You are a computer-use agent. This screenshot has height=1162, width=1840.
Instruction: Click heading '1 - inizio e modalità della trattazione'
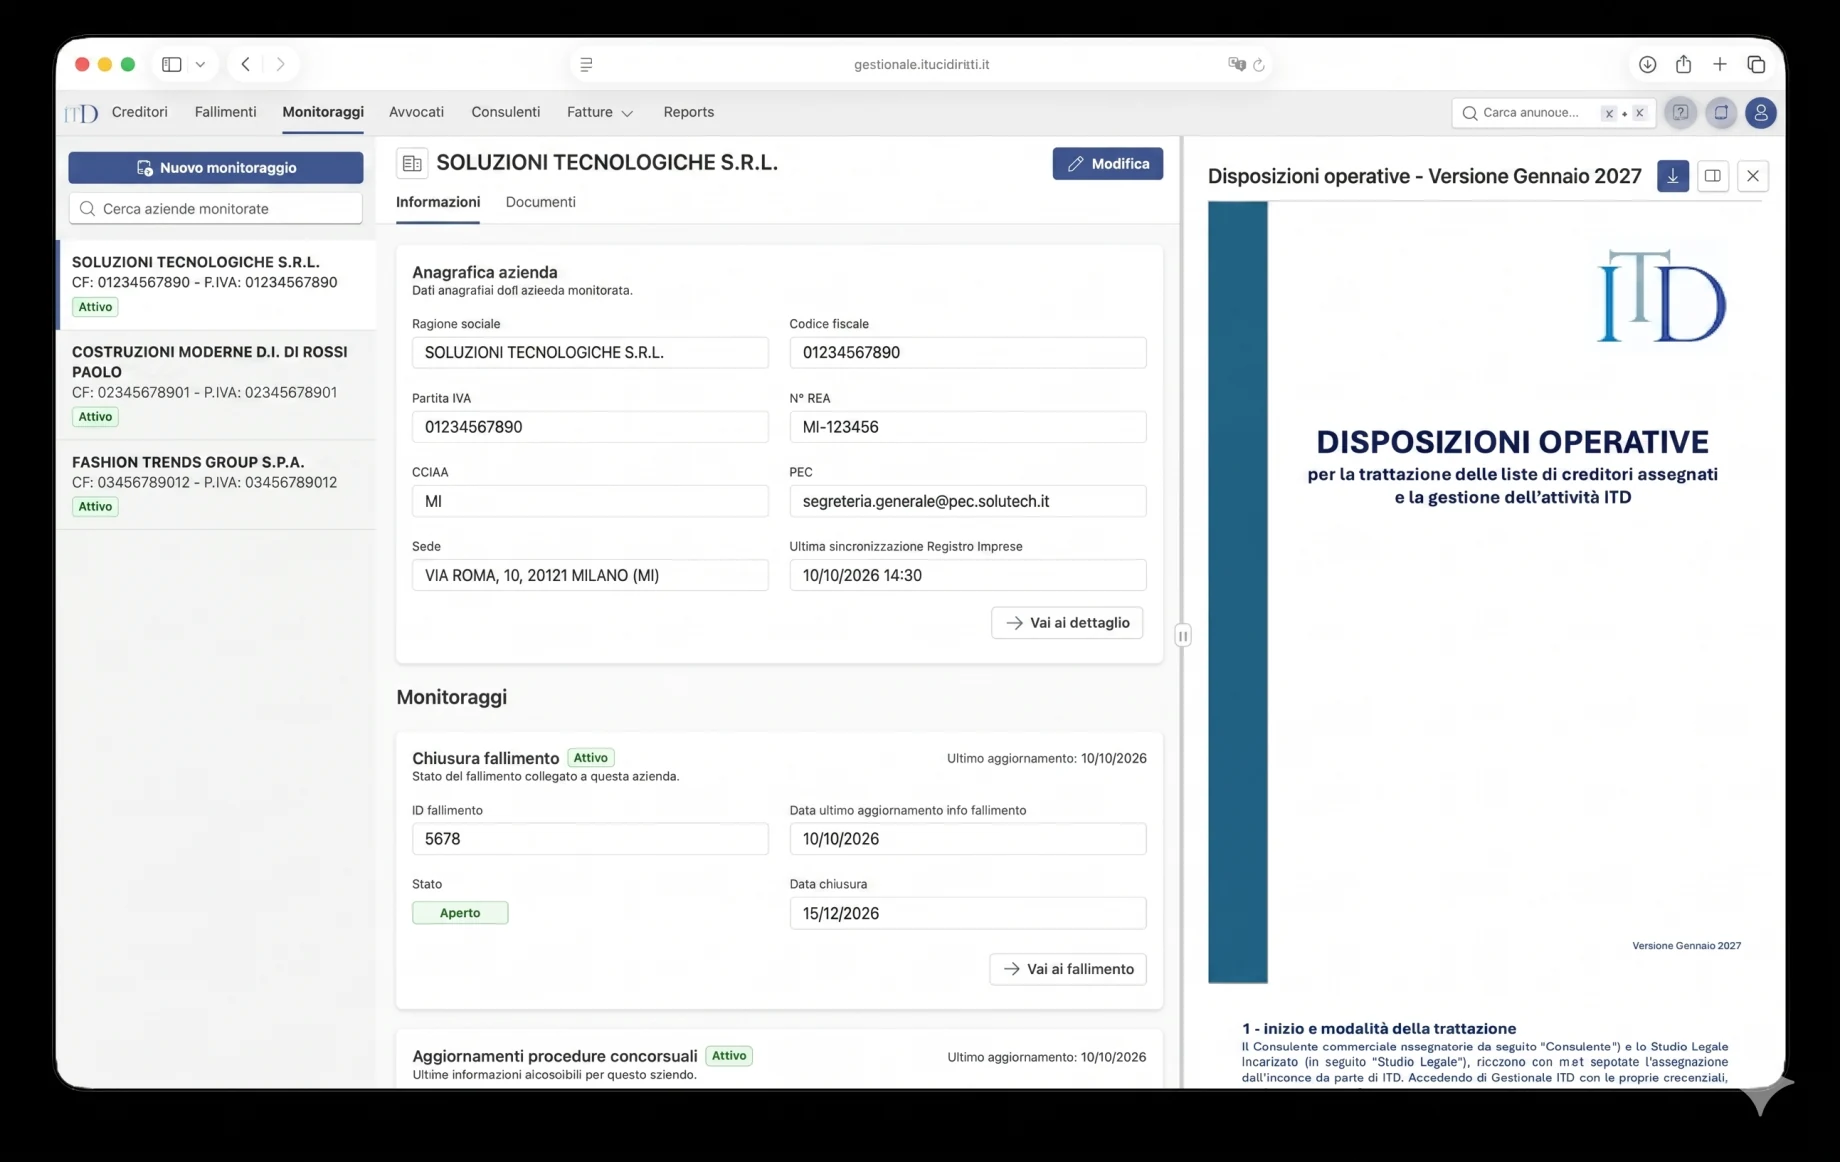point(1379,1028)
